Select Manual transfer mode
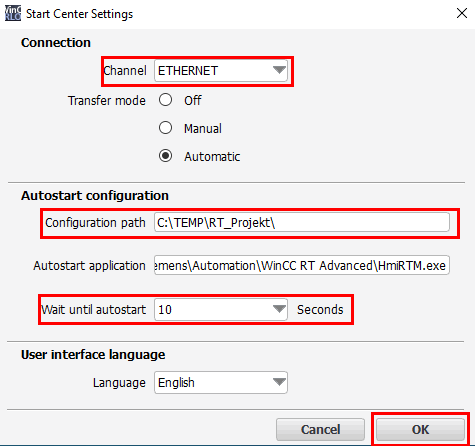475x446 pixels. click(x=165, y=128)
